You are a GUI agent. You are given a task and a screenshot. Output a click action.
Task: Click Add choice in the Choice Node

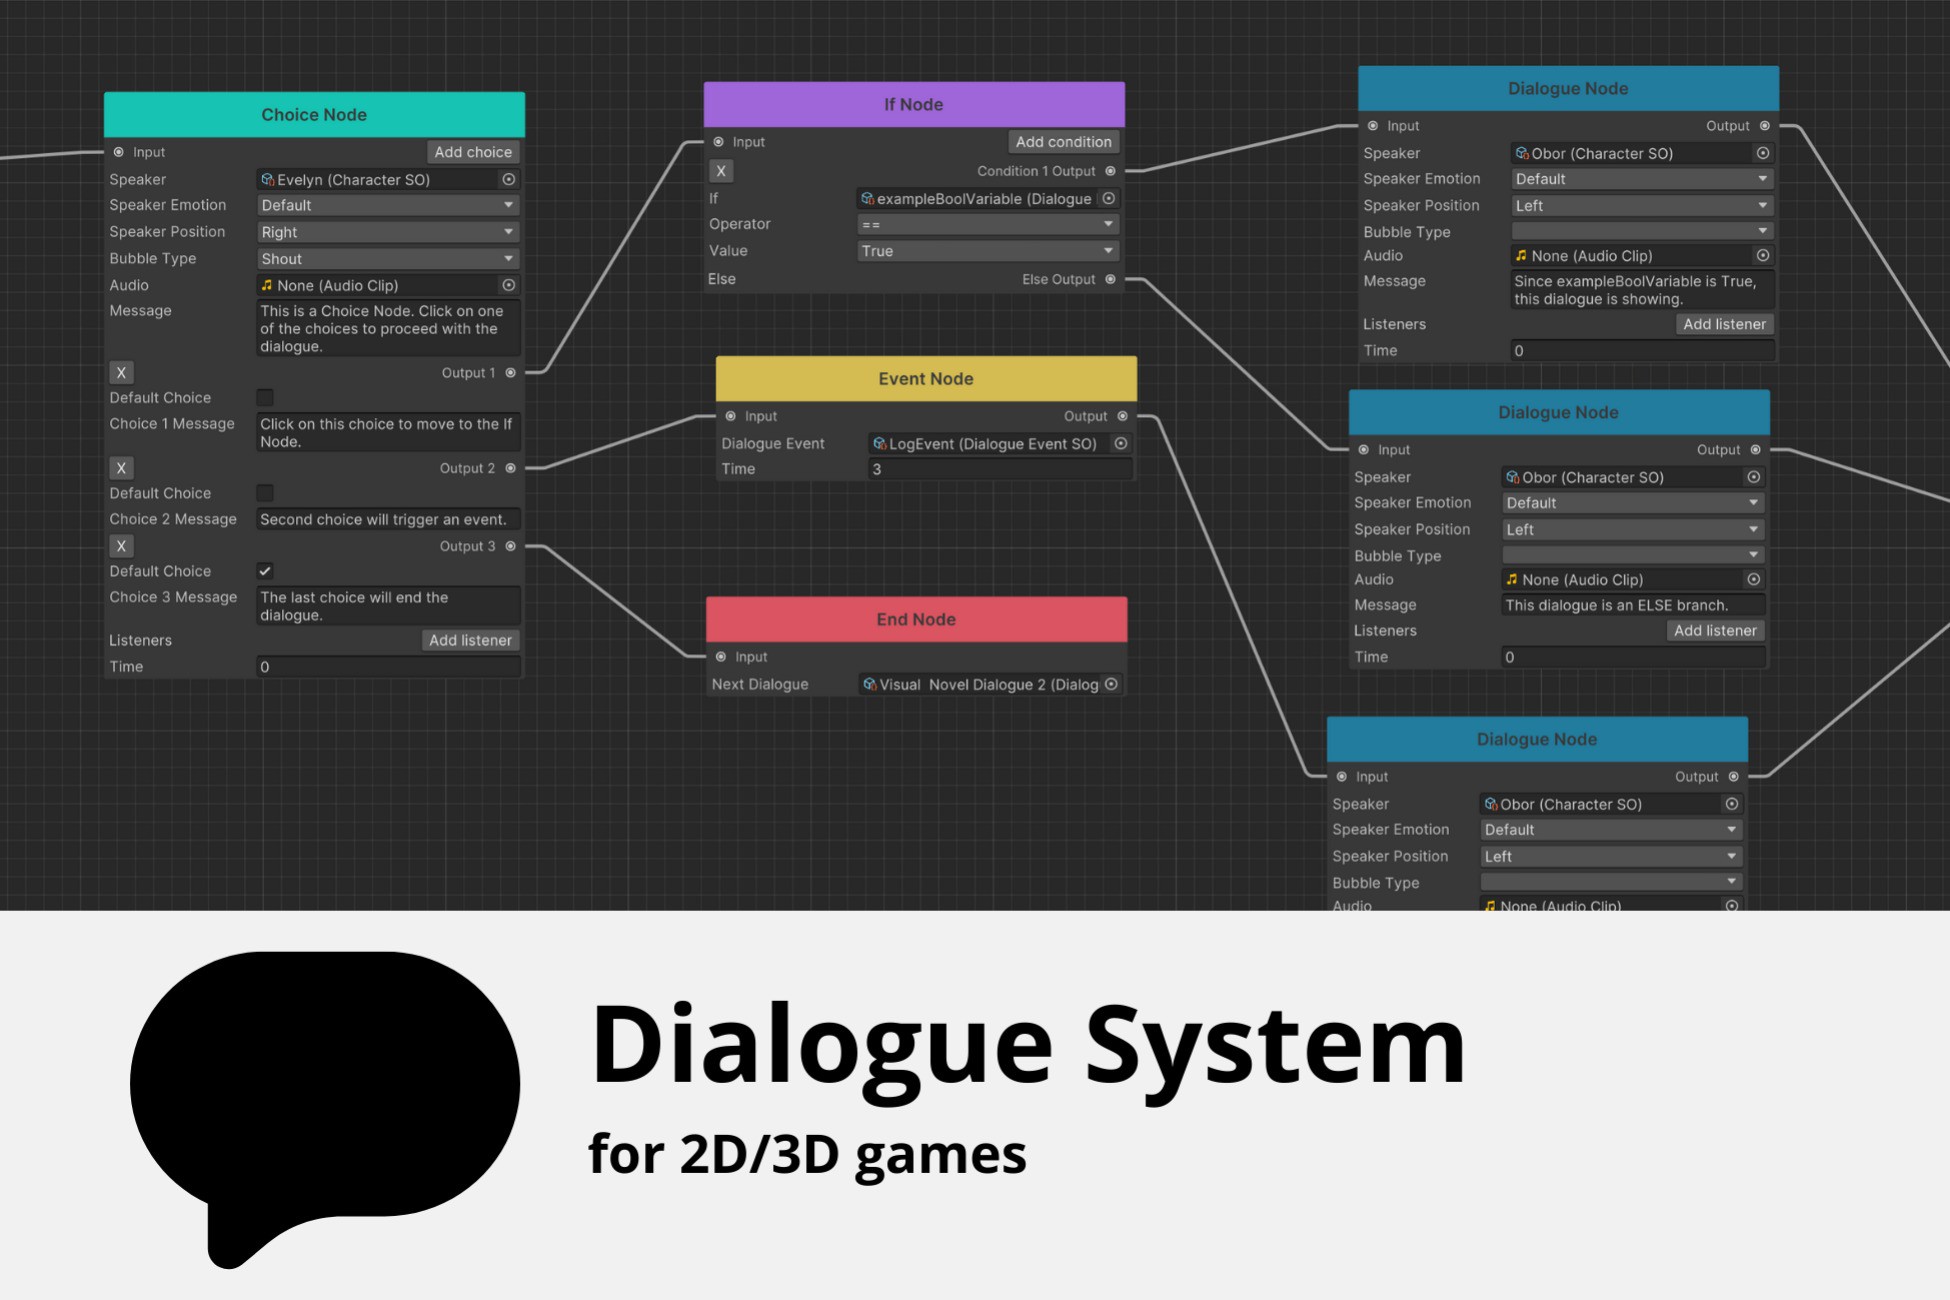tap(473, 152)
